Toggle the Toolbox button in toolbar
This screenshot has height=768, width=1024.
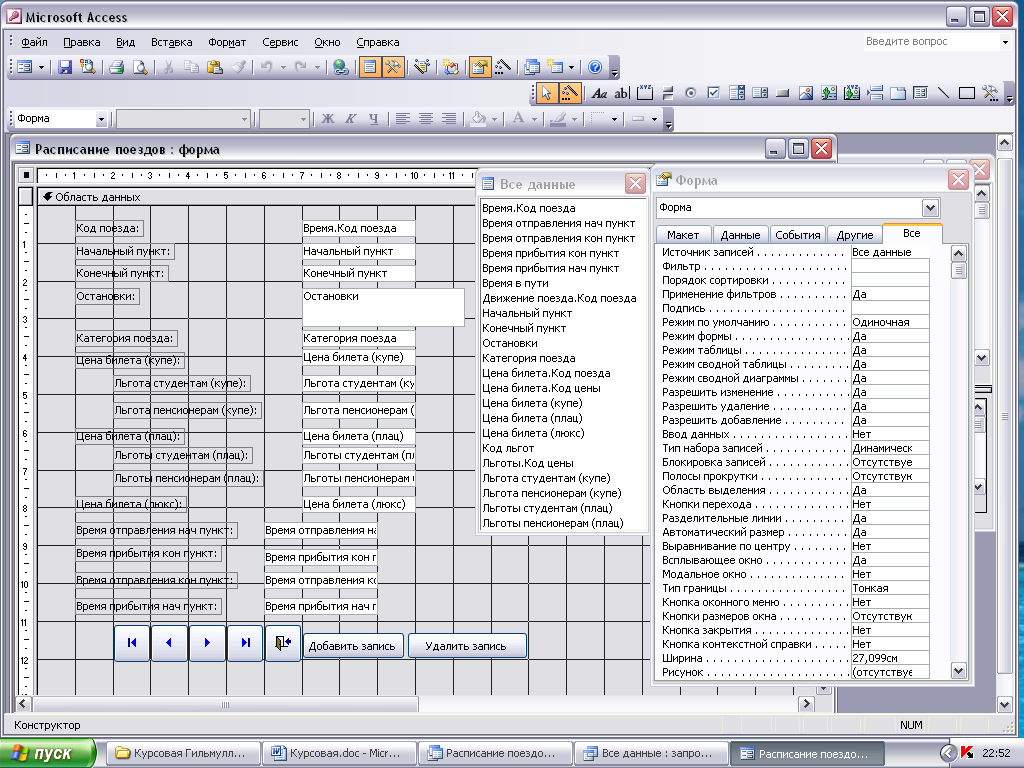click(x=393, y=67)
